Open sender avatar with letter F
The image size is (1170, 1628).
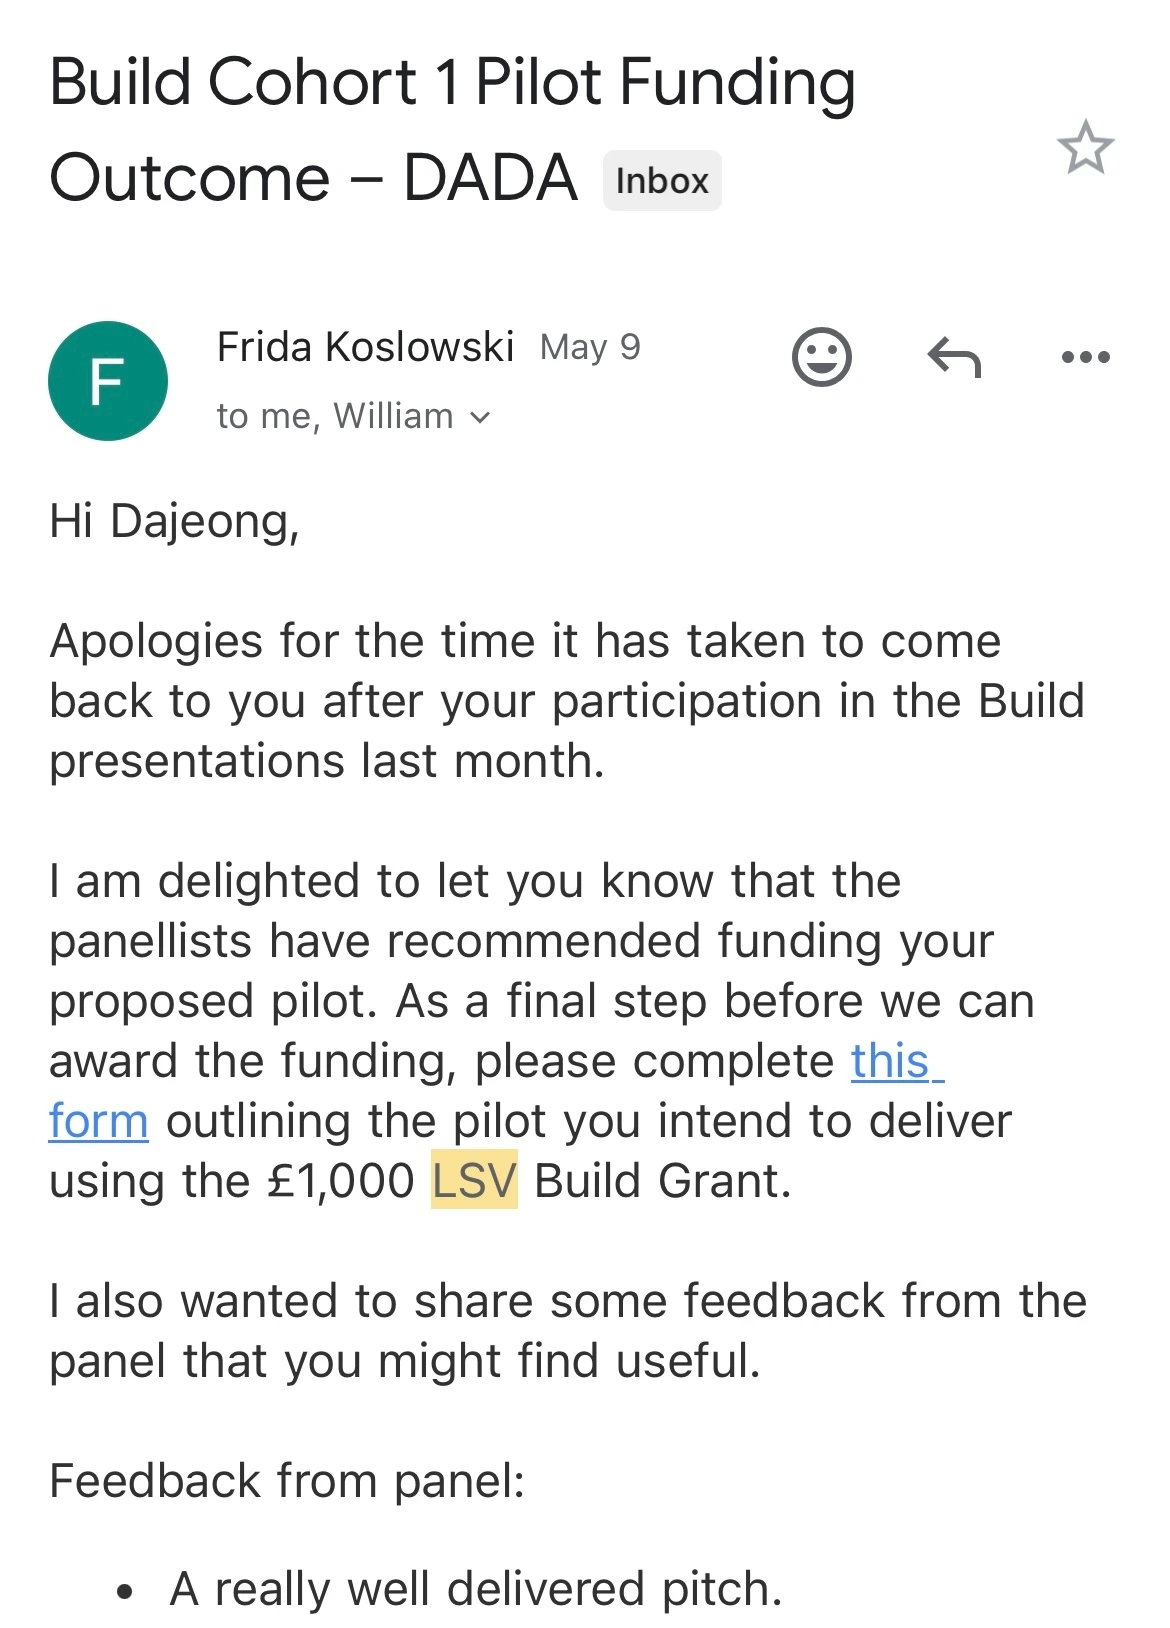click(x=108, y=381)
